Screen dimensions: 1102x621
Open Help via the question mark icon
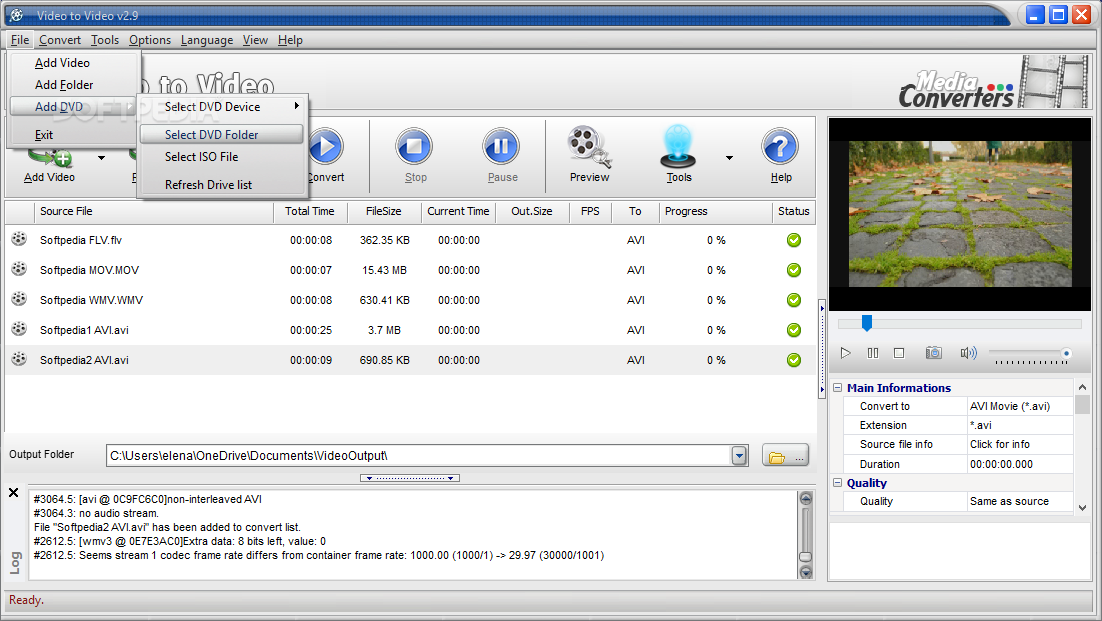pos(780,148)
